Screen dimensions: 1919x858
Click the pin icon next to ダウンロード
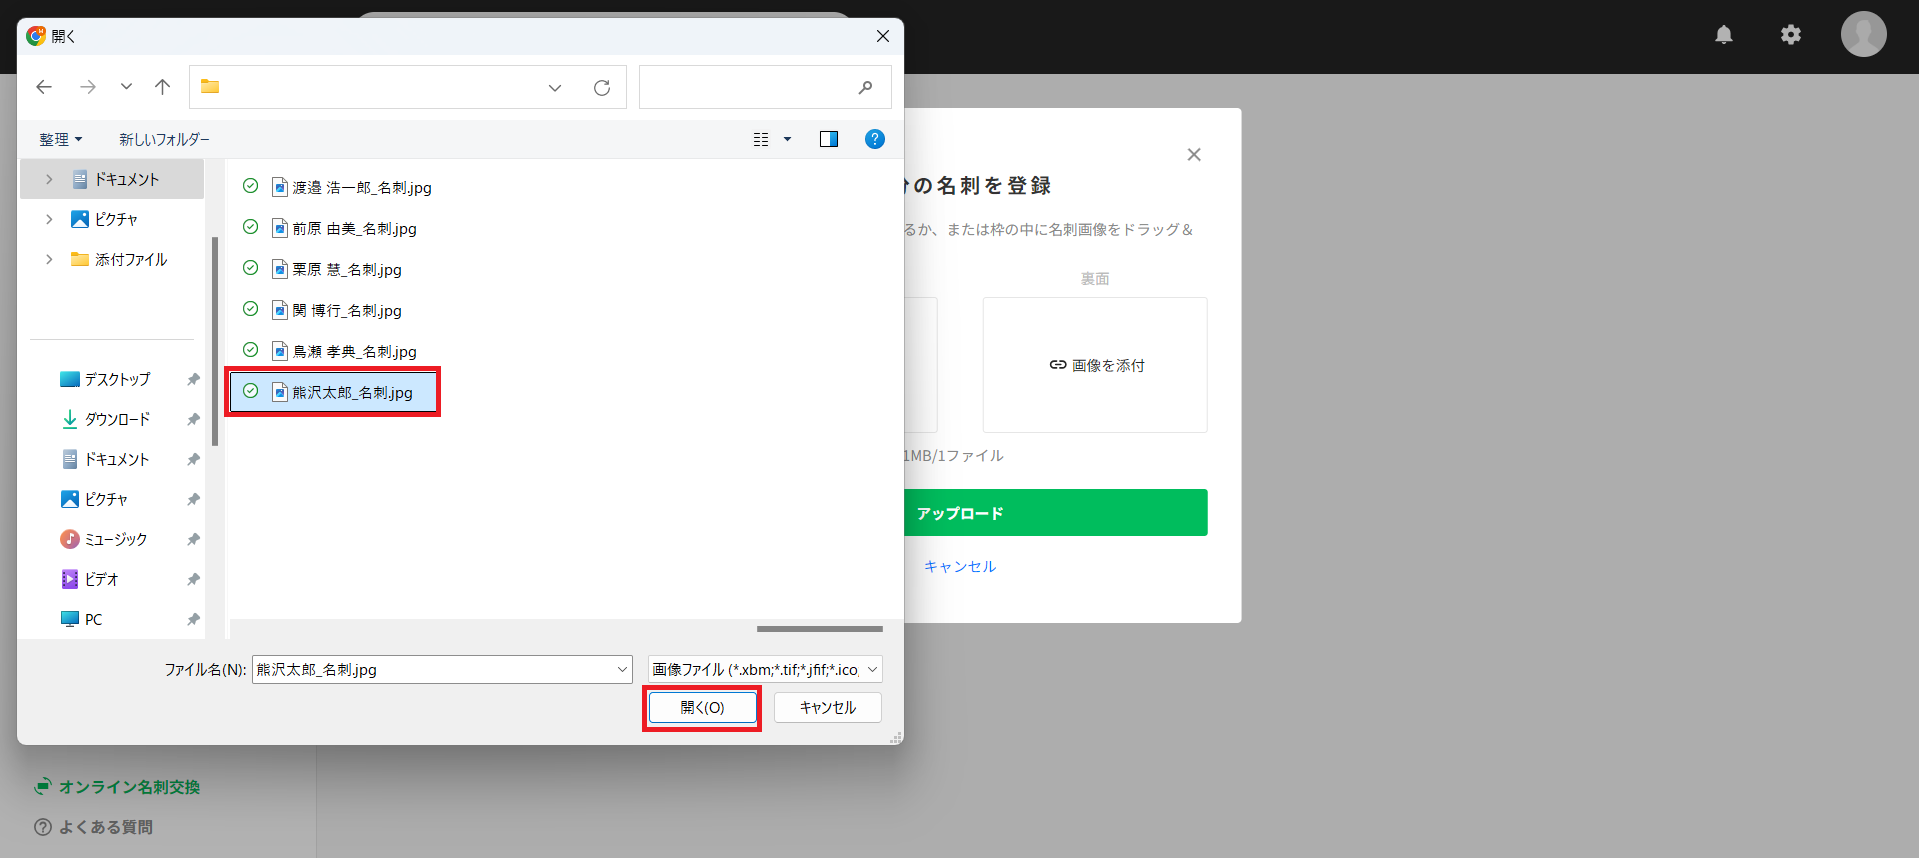[x=193, y=419]
